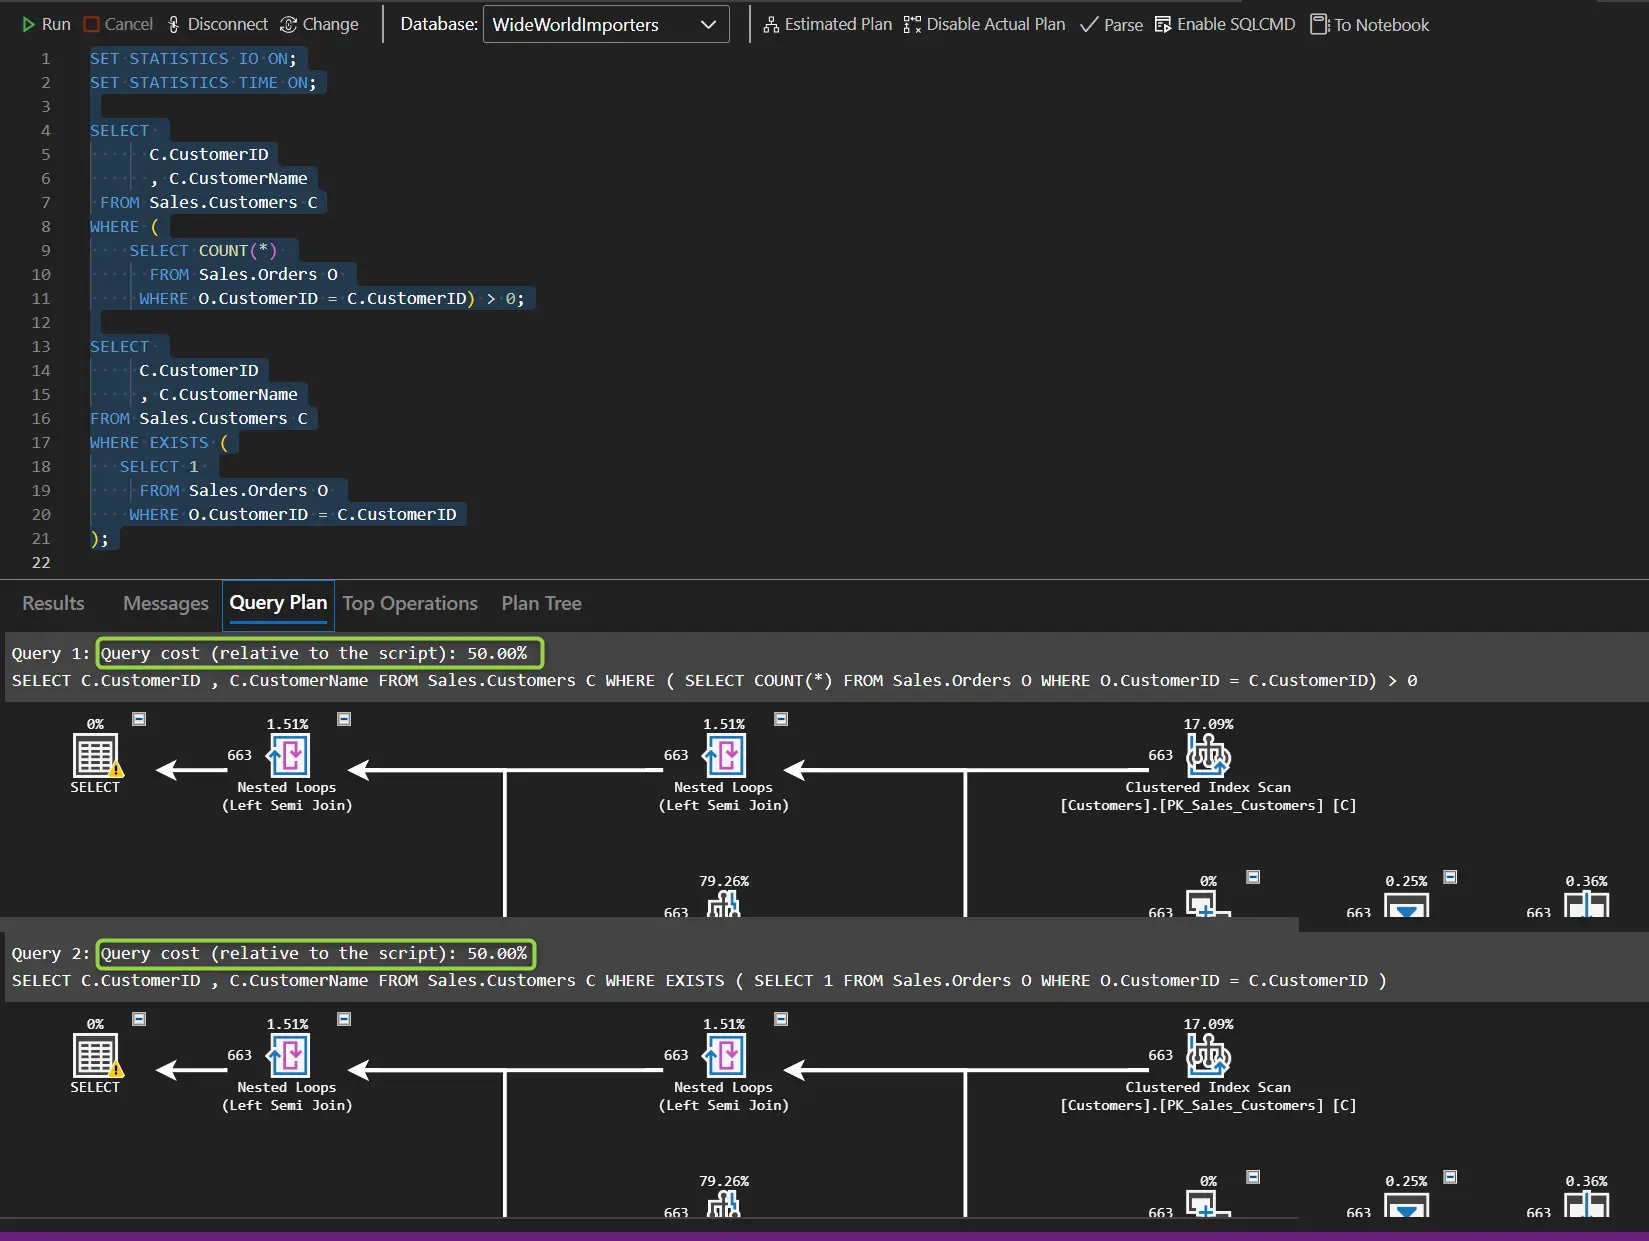Click Disconnect in the toolbar

coord(217,24)
